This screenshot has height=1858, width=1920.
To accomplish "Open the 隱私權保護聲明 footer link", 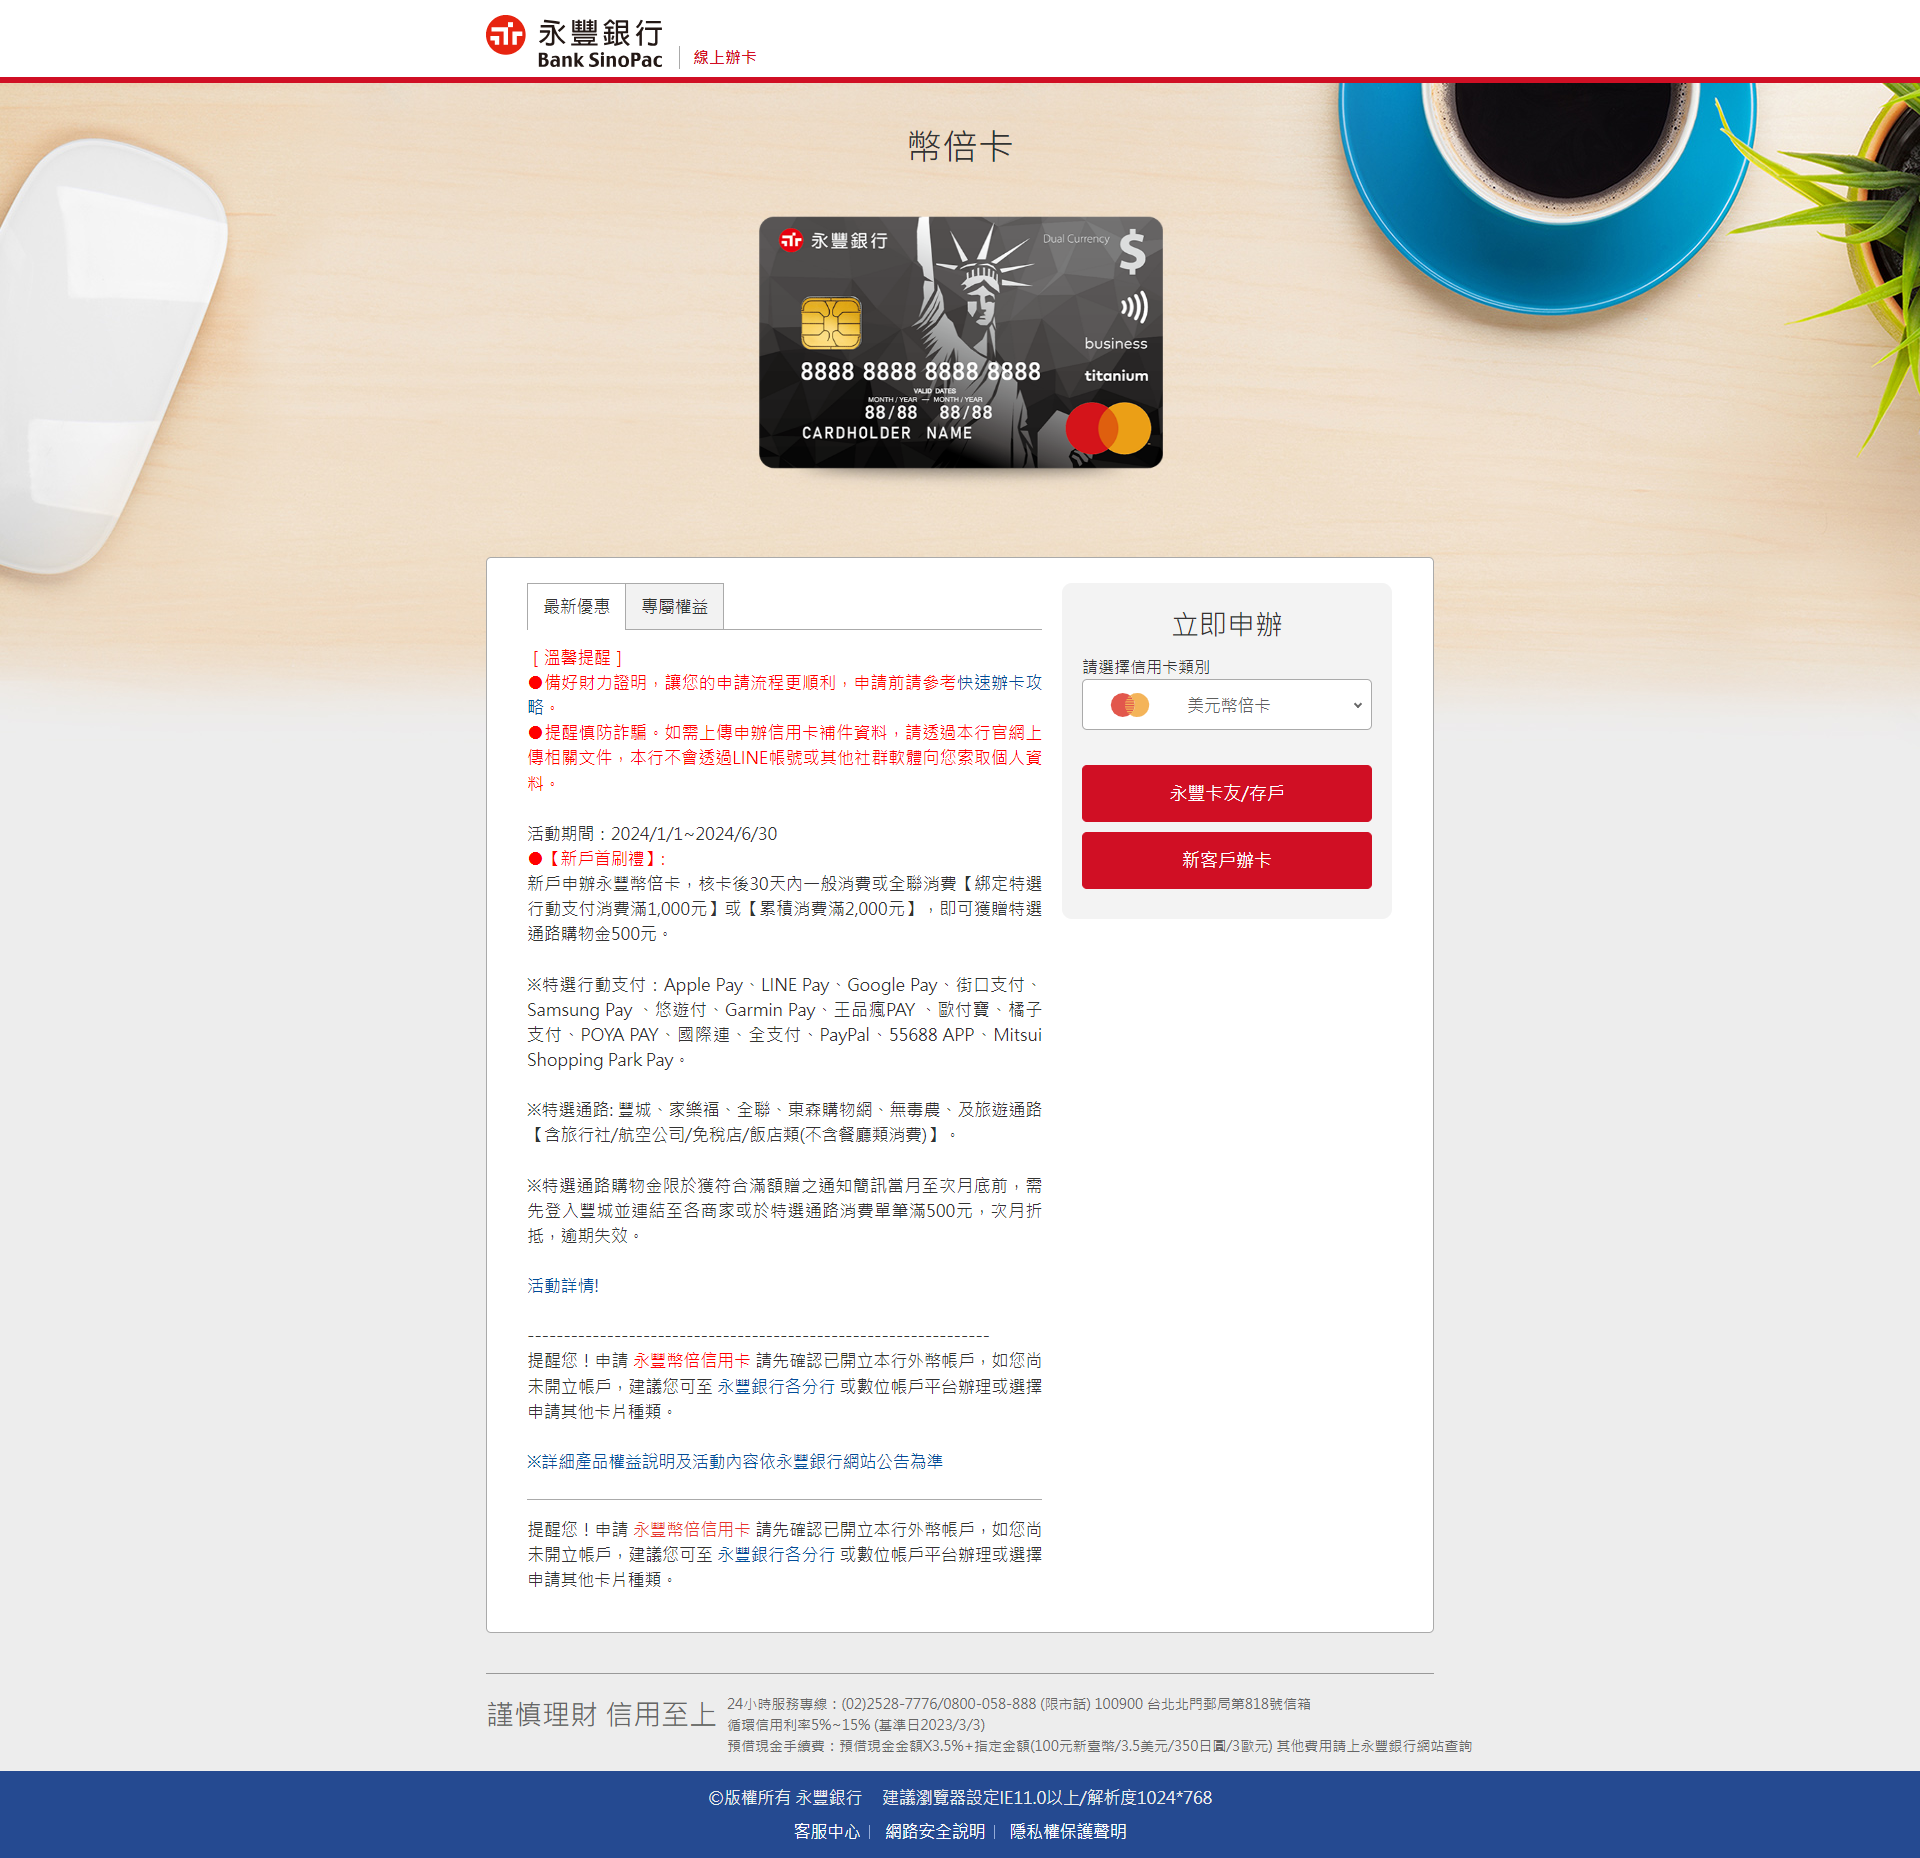I will coord(1068,1831).
